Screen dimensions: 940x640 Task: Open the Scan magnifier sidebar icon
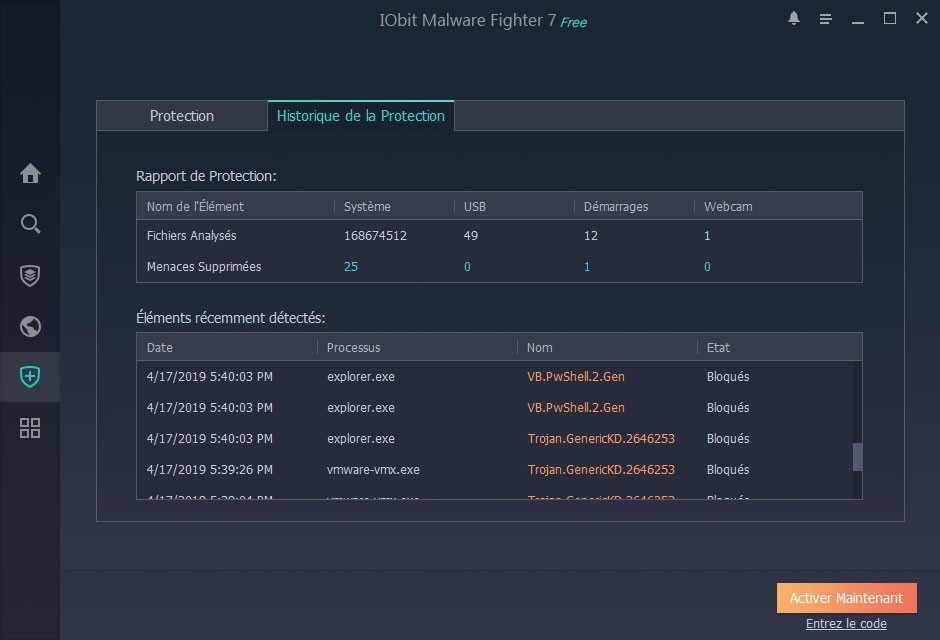coord(30,224)
